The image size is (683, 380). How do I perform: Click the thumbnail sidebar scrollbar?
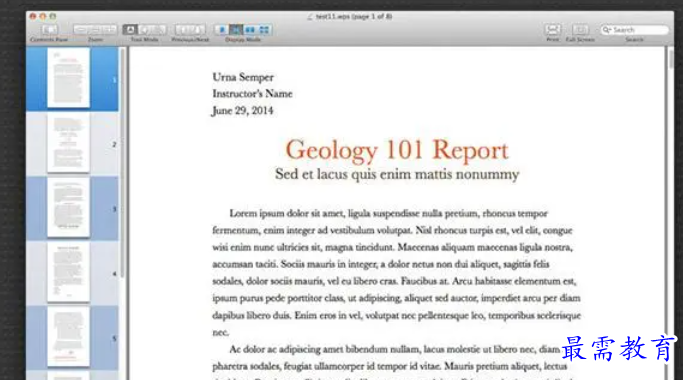123,163
